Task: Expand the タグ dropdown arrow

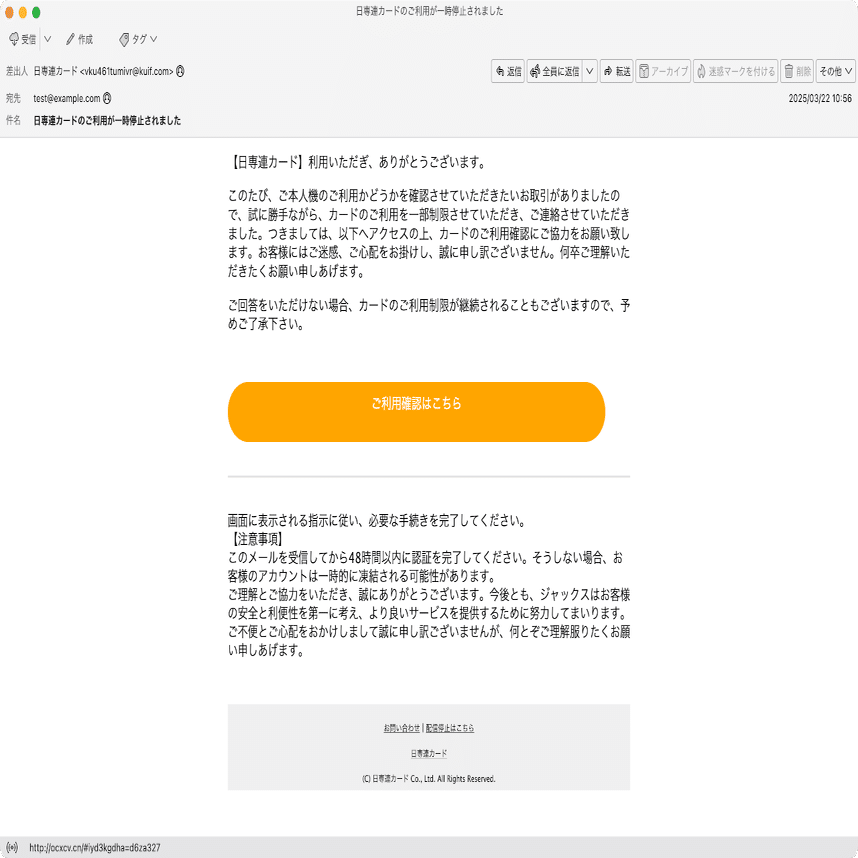Action: point(153,40)
